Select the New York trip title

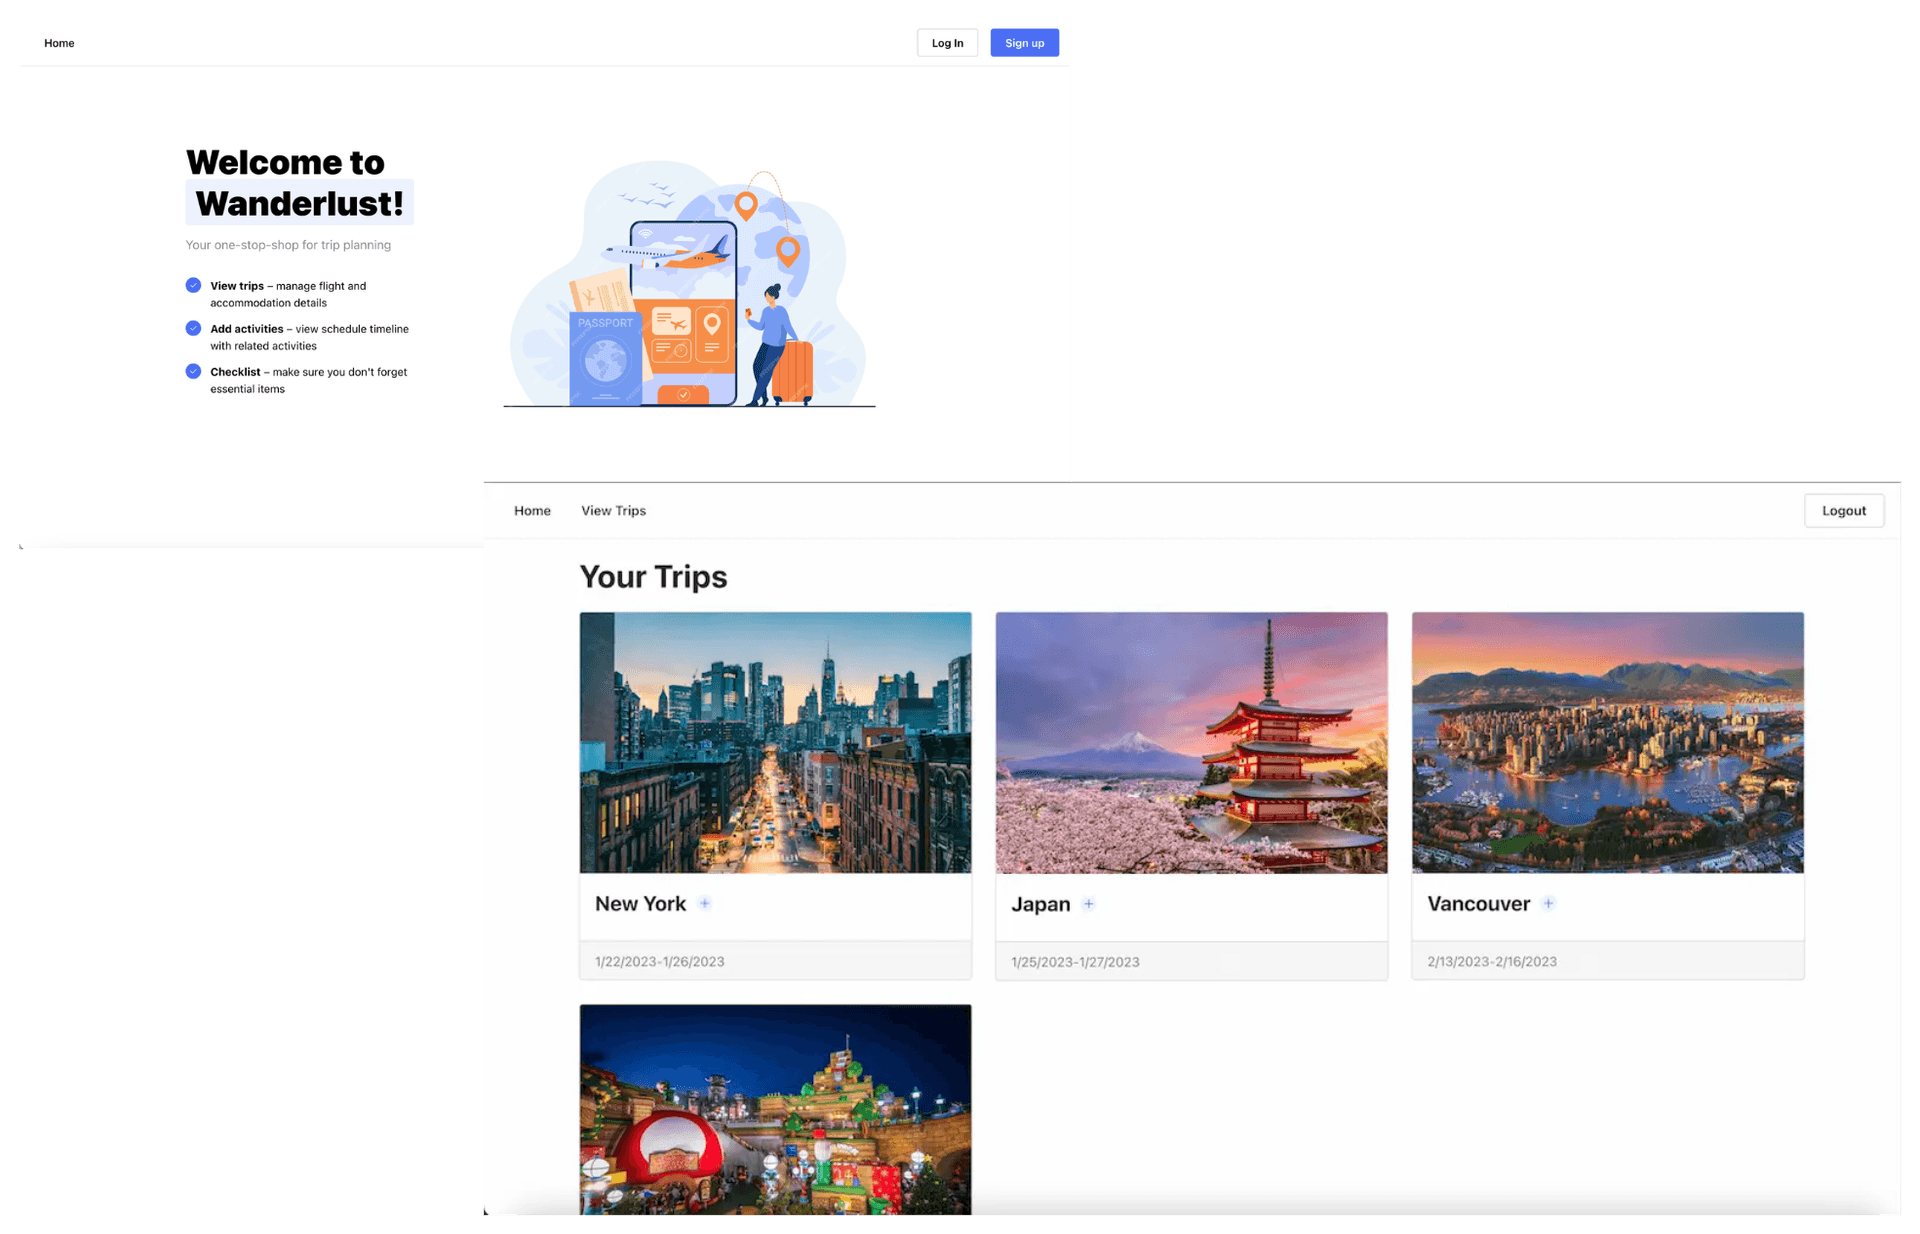tap(640, 903)
